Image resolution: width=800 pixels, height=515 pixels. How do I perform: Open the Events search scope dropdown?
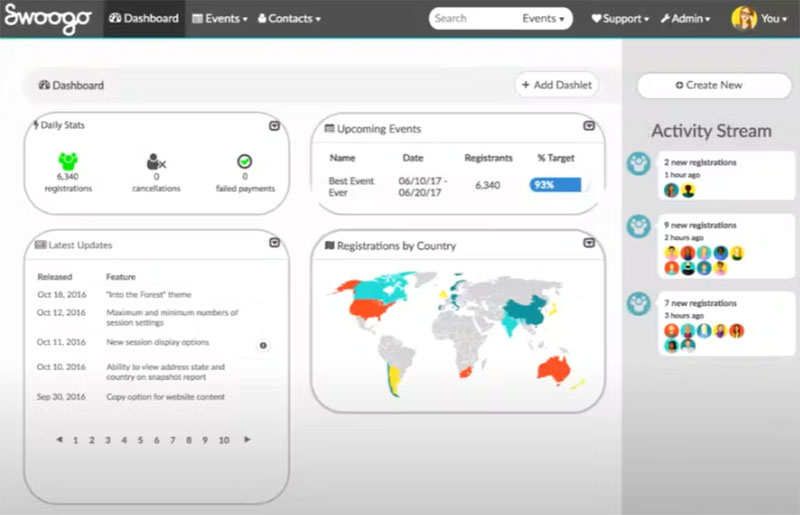pyautogui.click(x=543, y=19)
